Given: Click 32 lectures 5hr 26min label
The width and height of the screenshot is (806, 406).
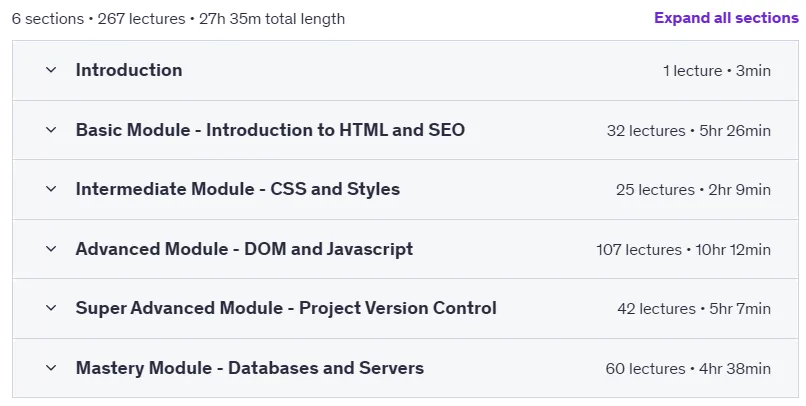Looking at the screenshot, I should tap(689, 131).
